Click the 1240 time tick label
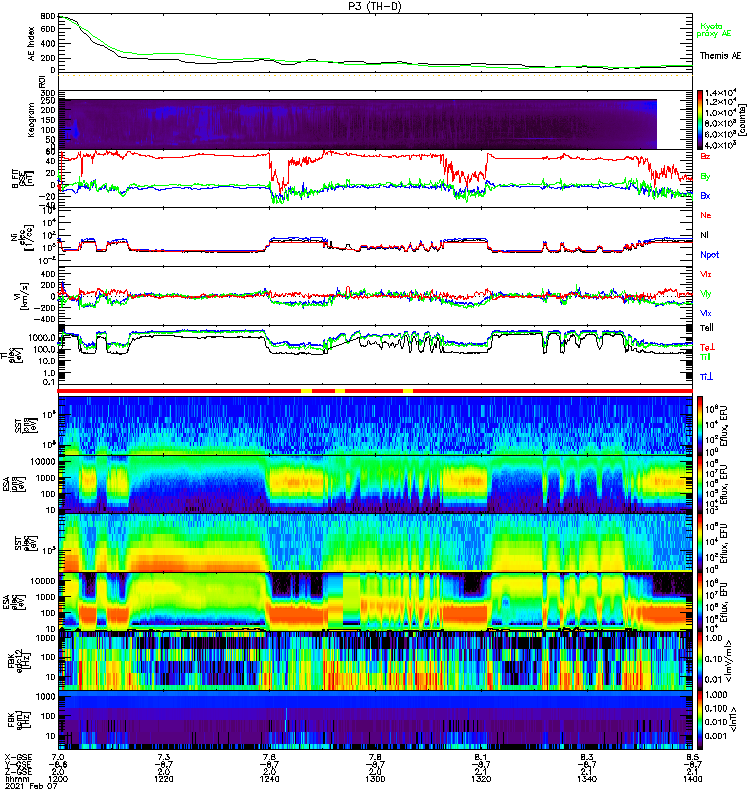 [x=269, y=779]
